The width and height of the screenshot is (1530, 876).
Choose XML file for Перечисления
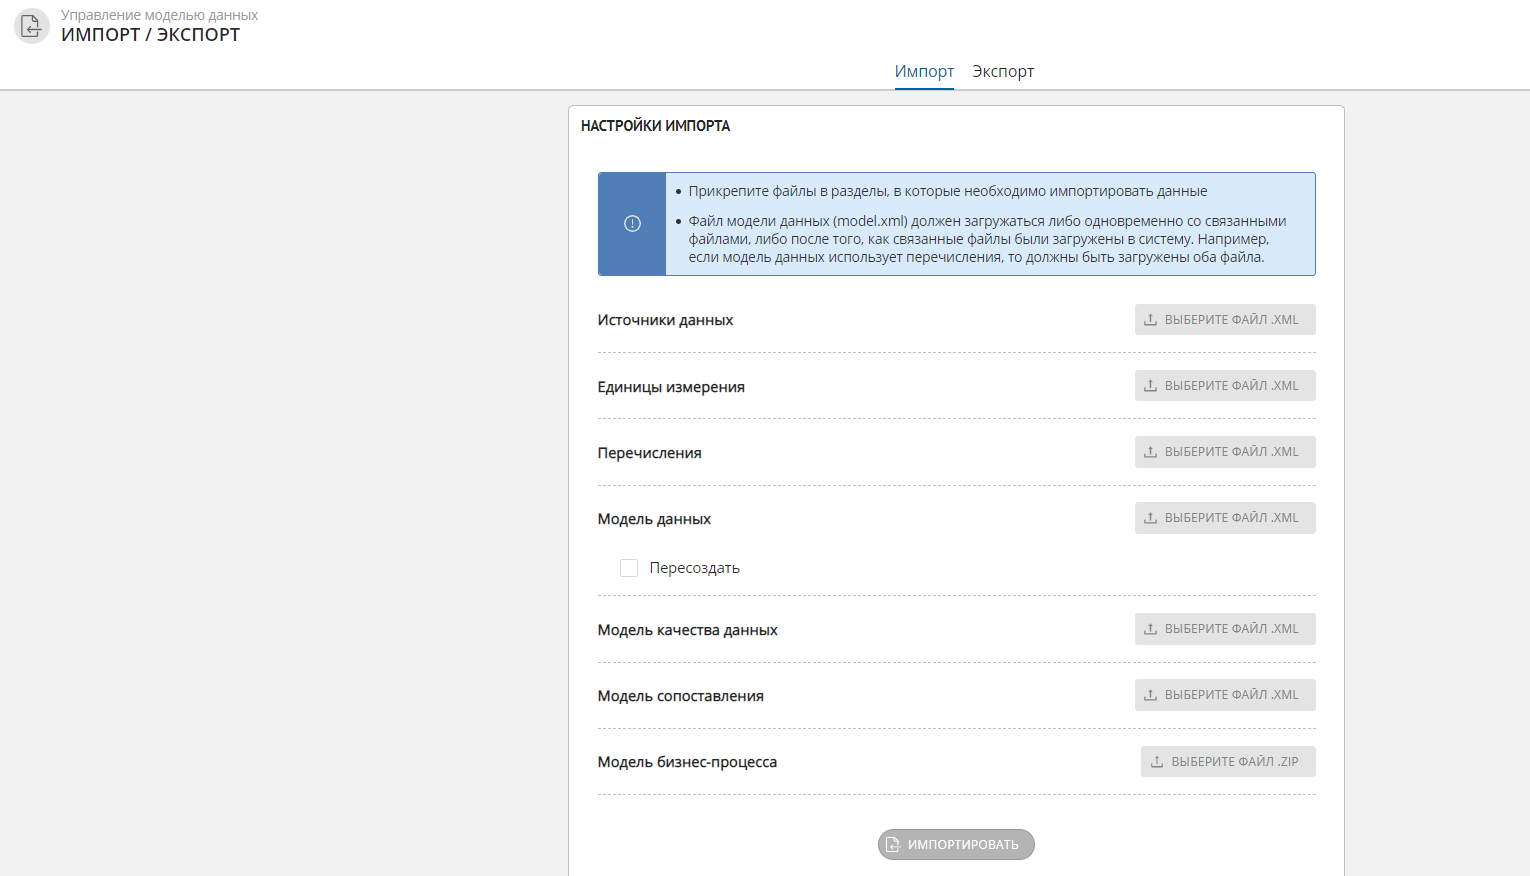click(x=1225, y=452)
